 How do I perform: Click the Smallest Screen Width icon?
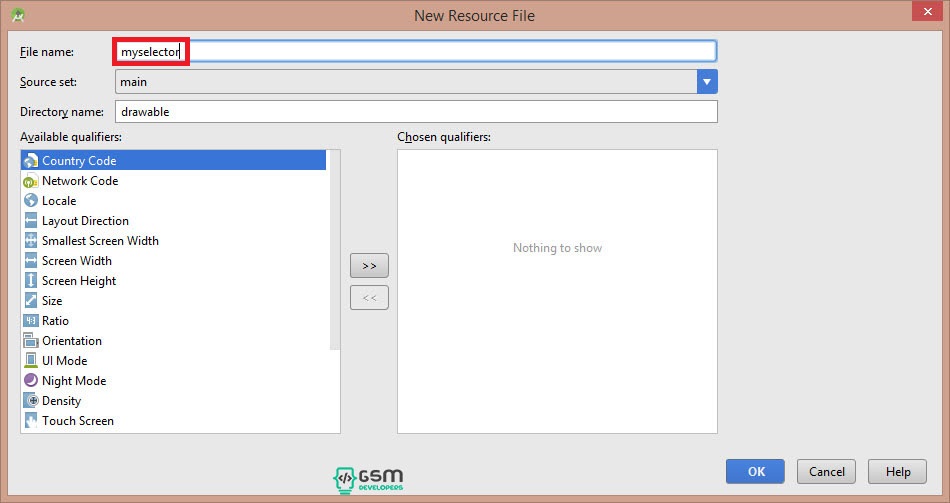(x=30, y=241)
